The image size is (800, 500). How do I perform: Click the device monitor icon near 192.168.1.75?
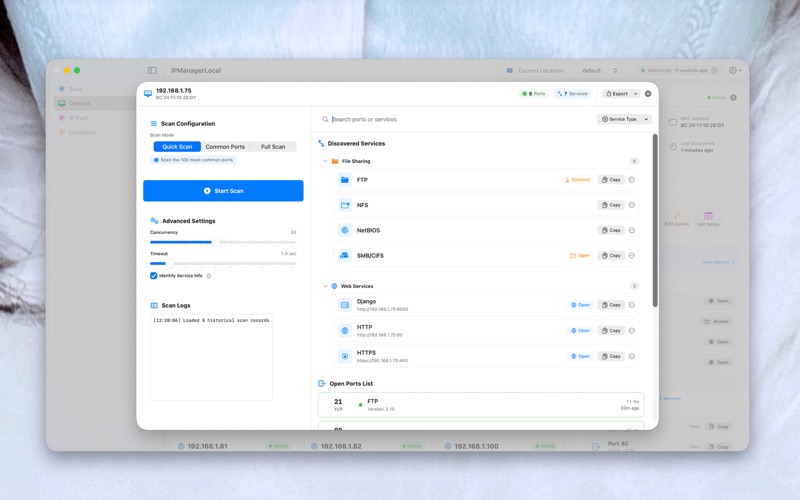pyautogui.click(x=148, y=93)
